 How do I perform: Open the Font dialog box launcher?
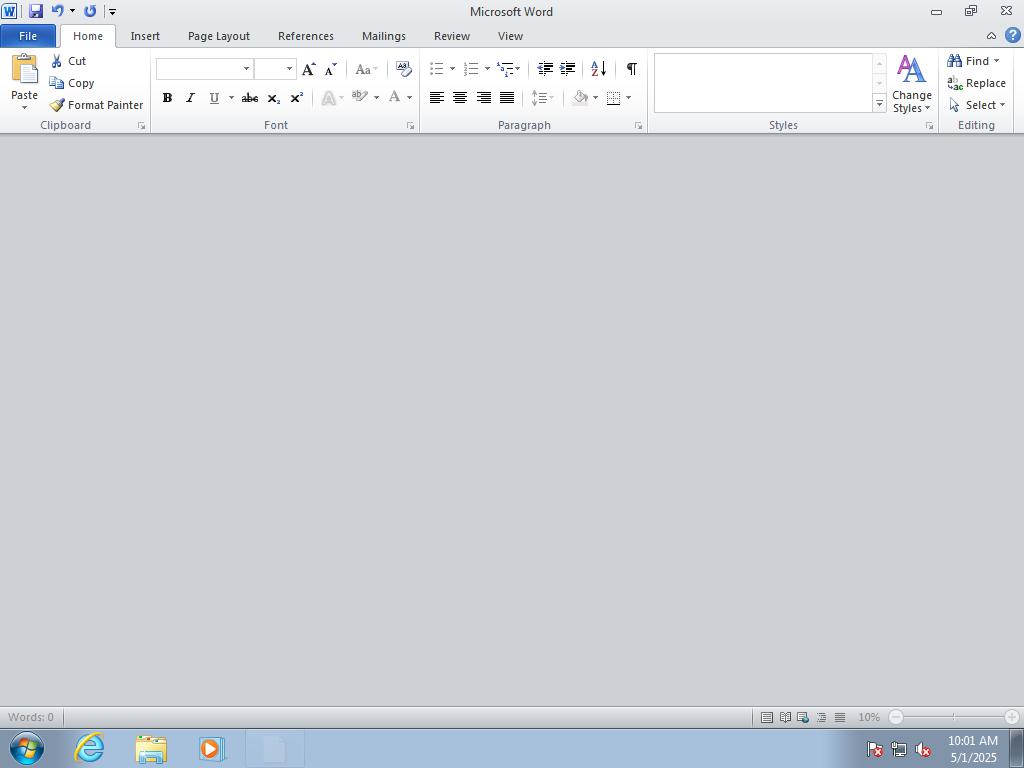(410, 125)
